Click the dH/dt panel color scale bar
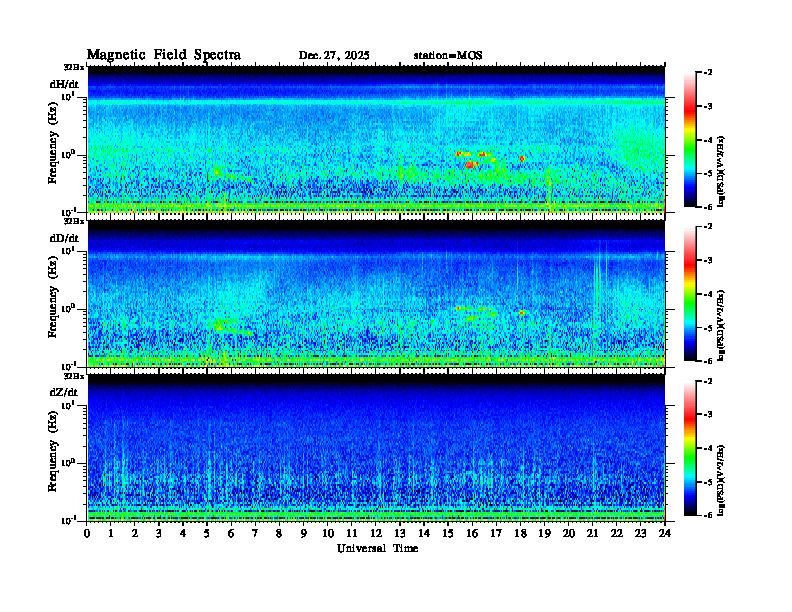This screenshot has height=612, width=792. coord(690,140)
